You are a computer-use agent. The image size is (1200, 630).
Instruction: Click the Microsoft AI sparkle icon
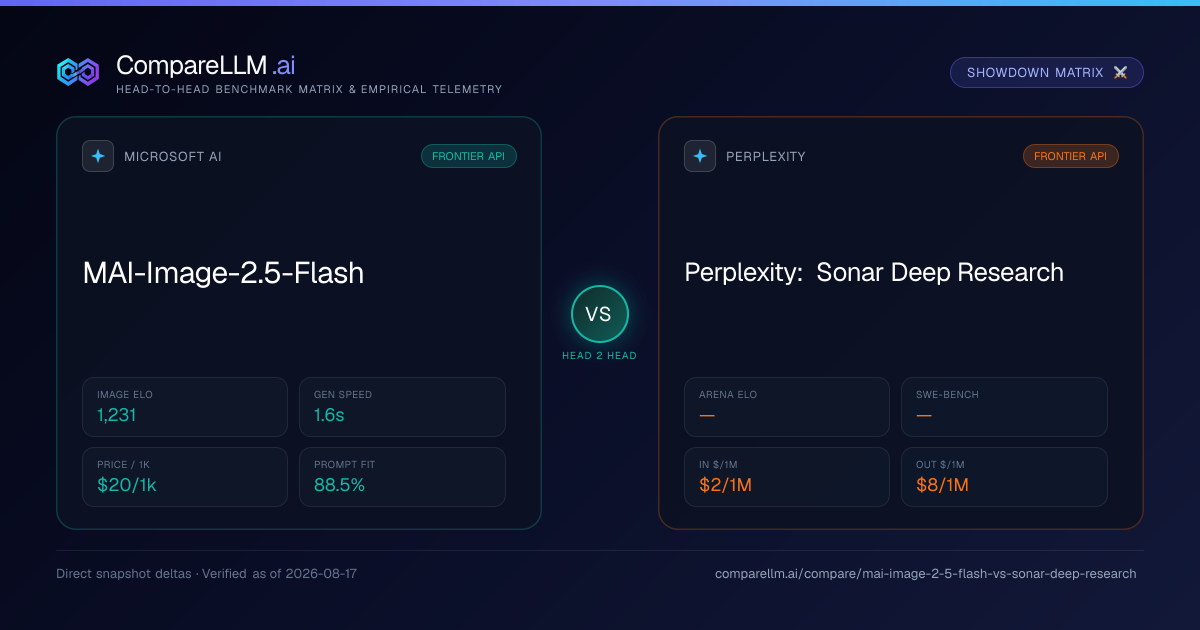(98, 156)
